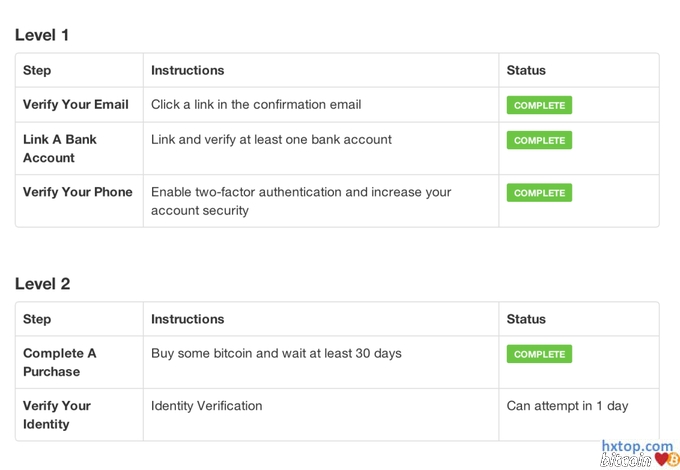Click the "Can attempt in 1 day" status
Viewport: 680px width, 470px height.
click(x=568, y=406)
